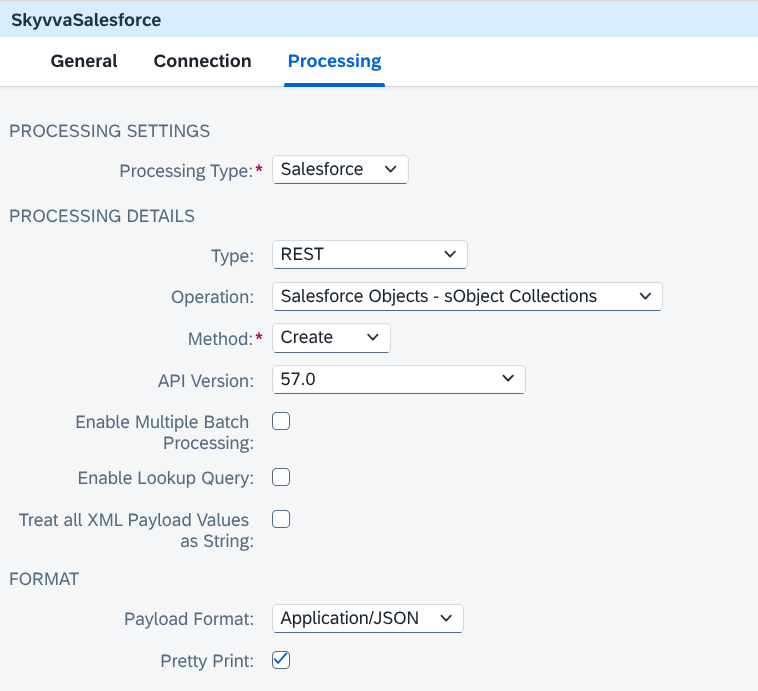758x691 pixels.
Task: Click the API Version label
Action: pos(206,381)
